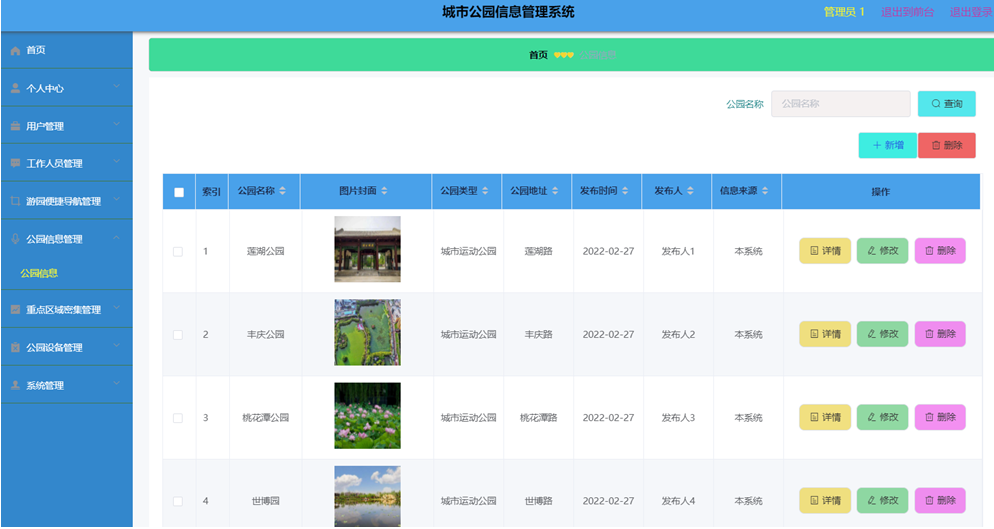Expand the 系统管理 menu chevron
This screenshot has width=994, height=529.
[x=117, y=384]
